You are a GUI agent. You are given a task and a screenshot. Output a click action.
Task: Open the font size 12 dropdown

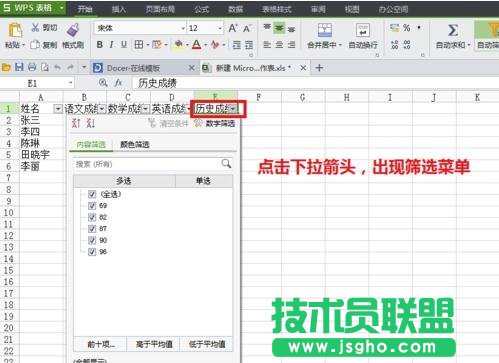[220, 28]
